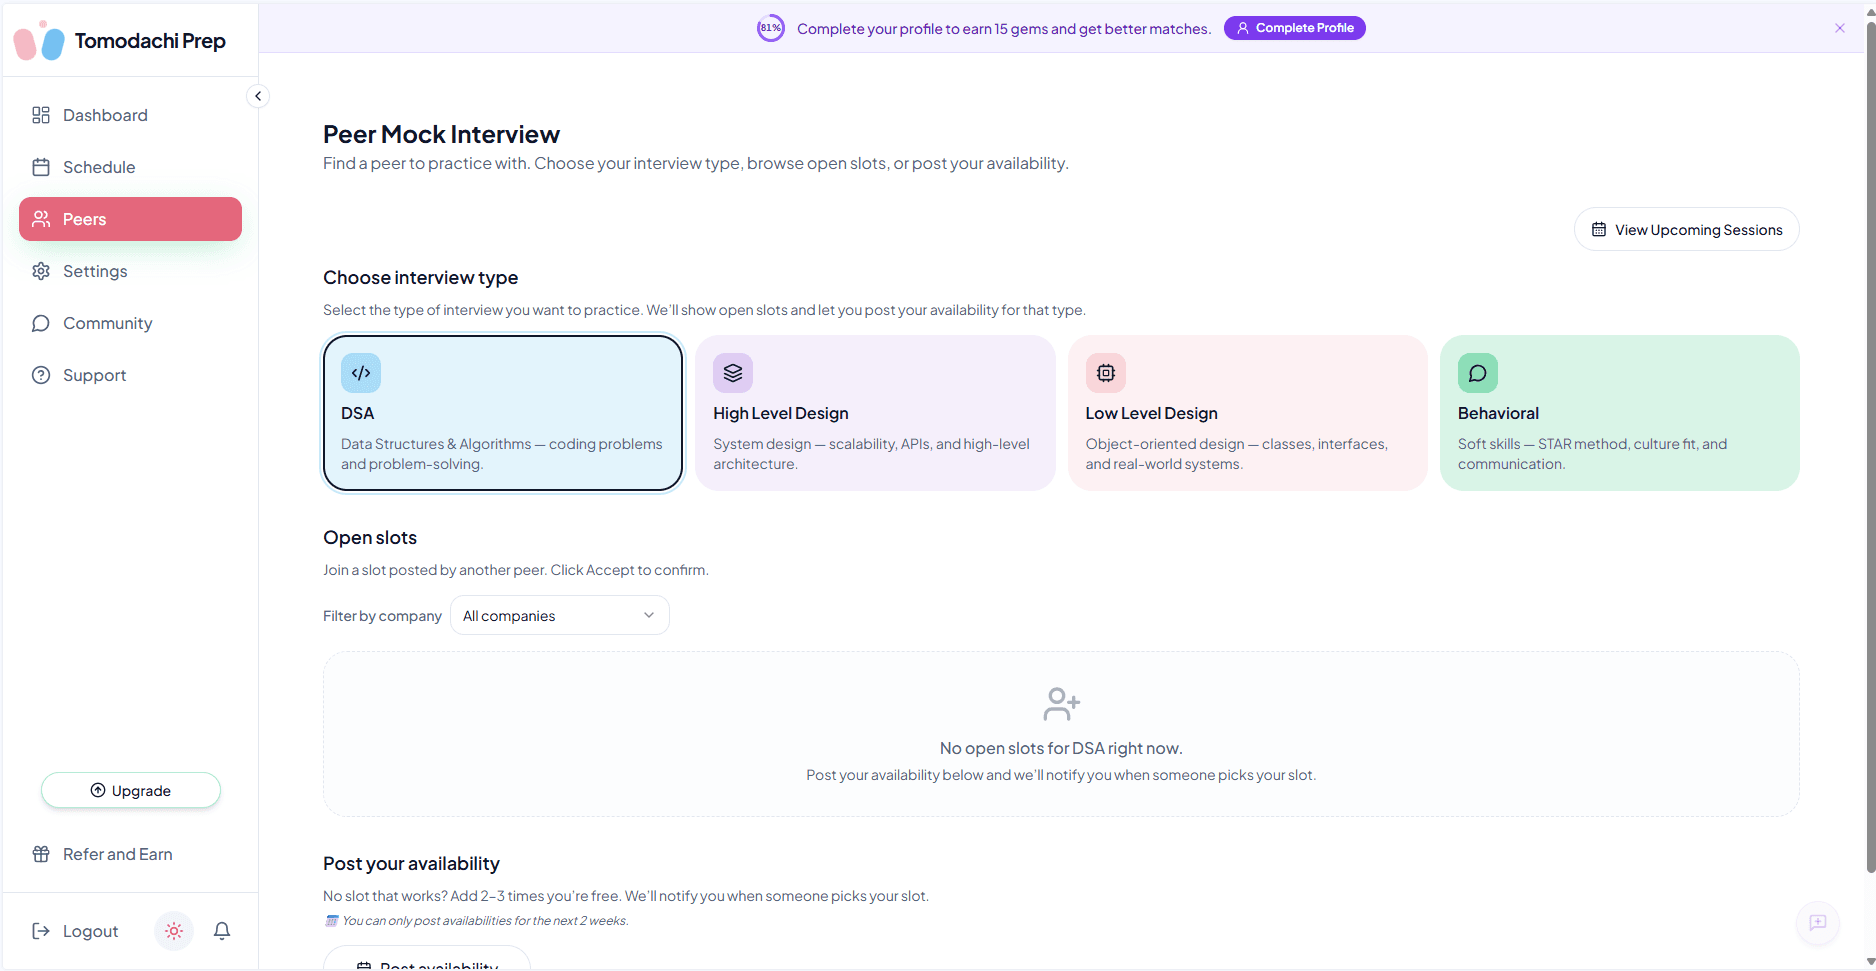Select the DSA interview type card
Viewport: 1876px width, 971px height.
pos(503,413)
